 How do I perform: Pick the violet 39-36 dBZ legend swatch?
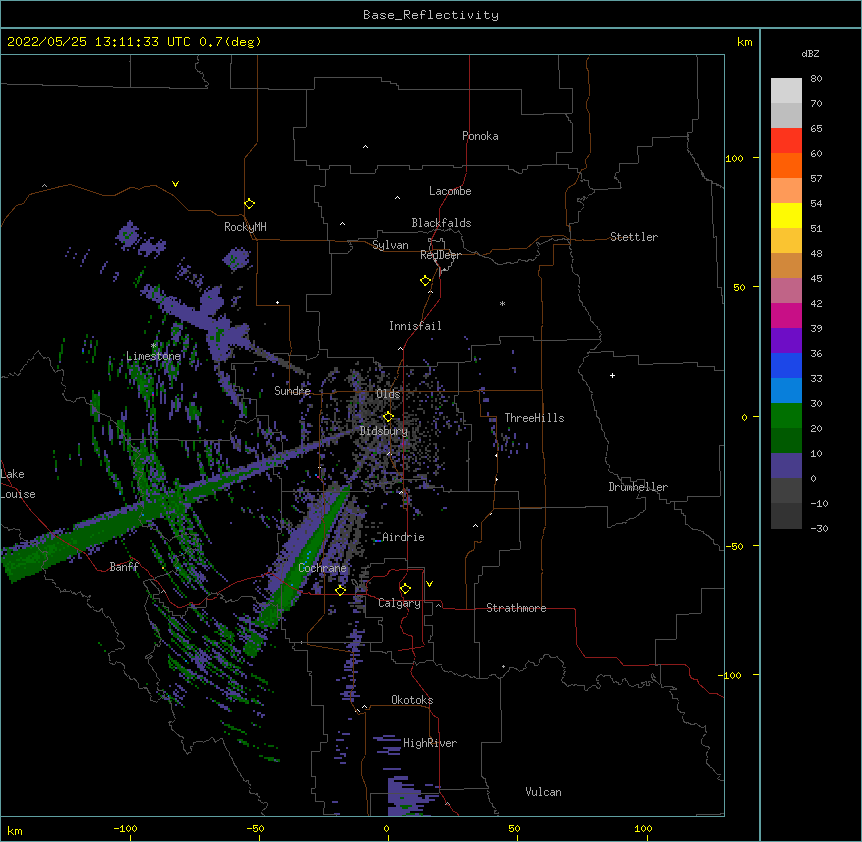786,341
